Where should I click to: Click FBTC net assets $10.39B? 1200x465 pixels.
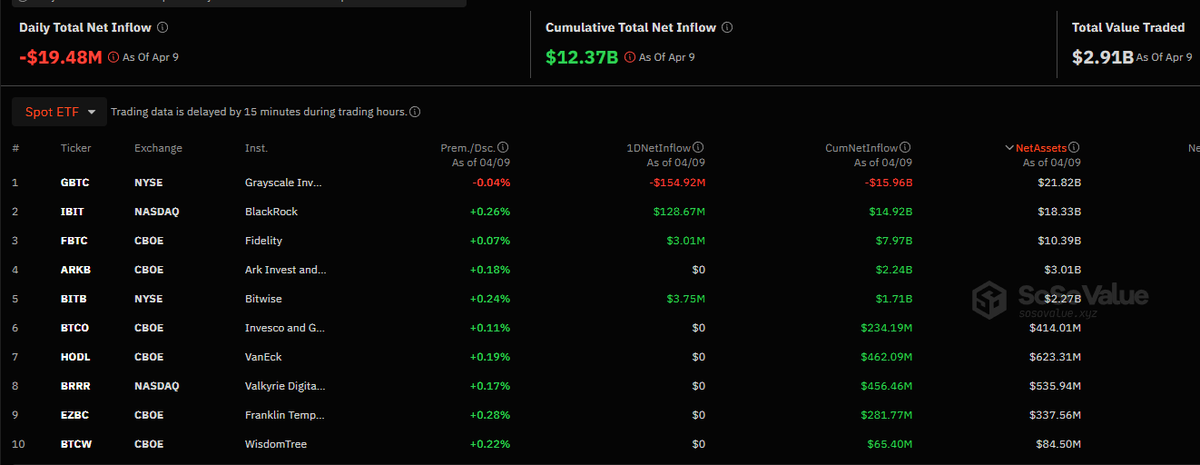coord(1058,241)
